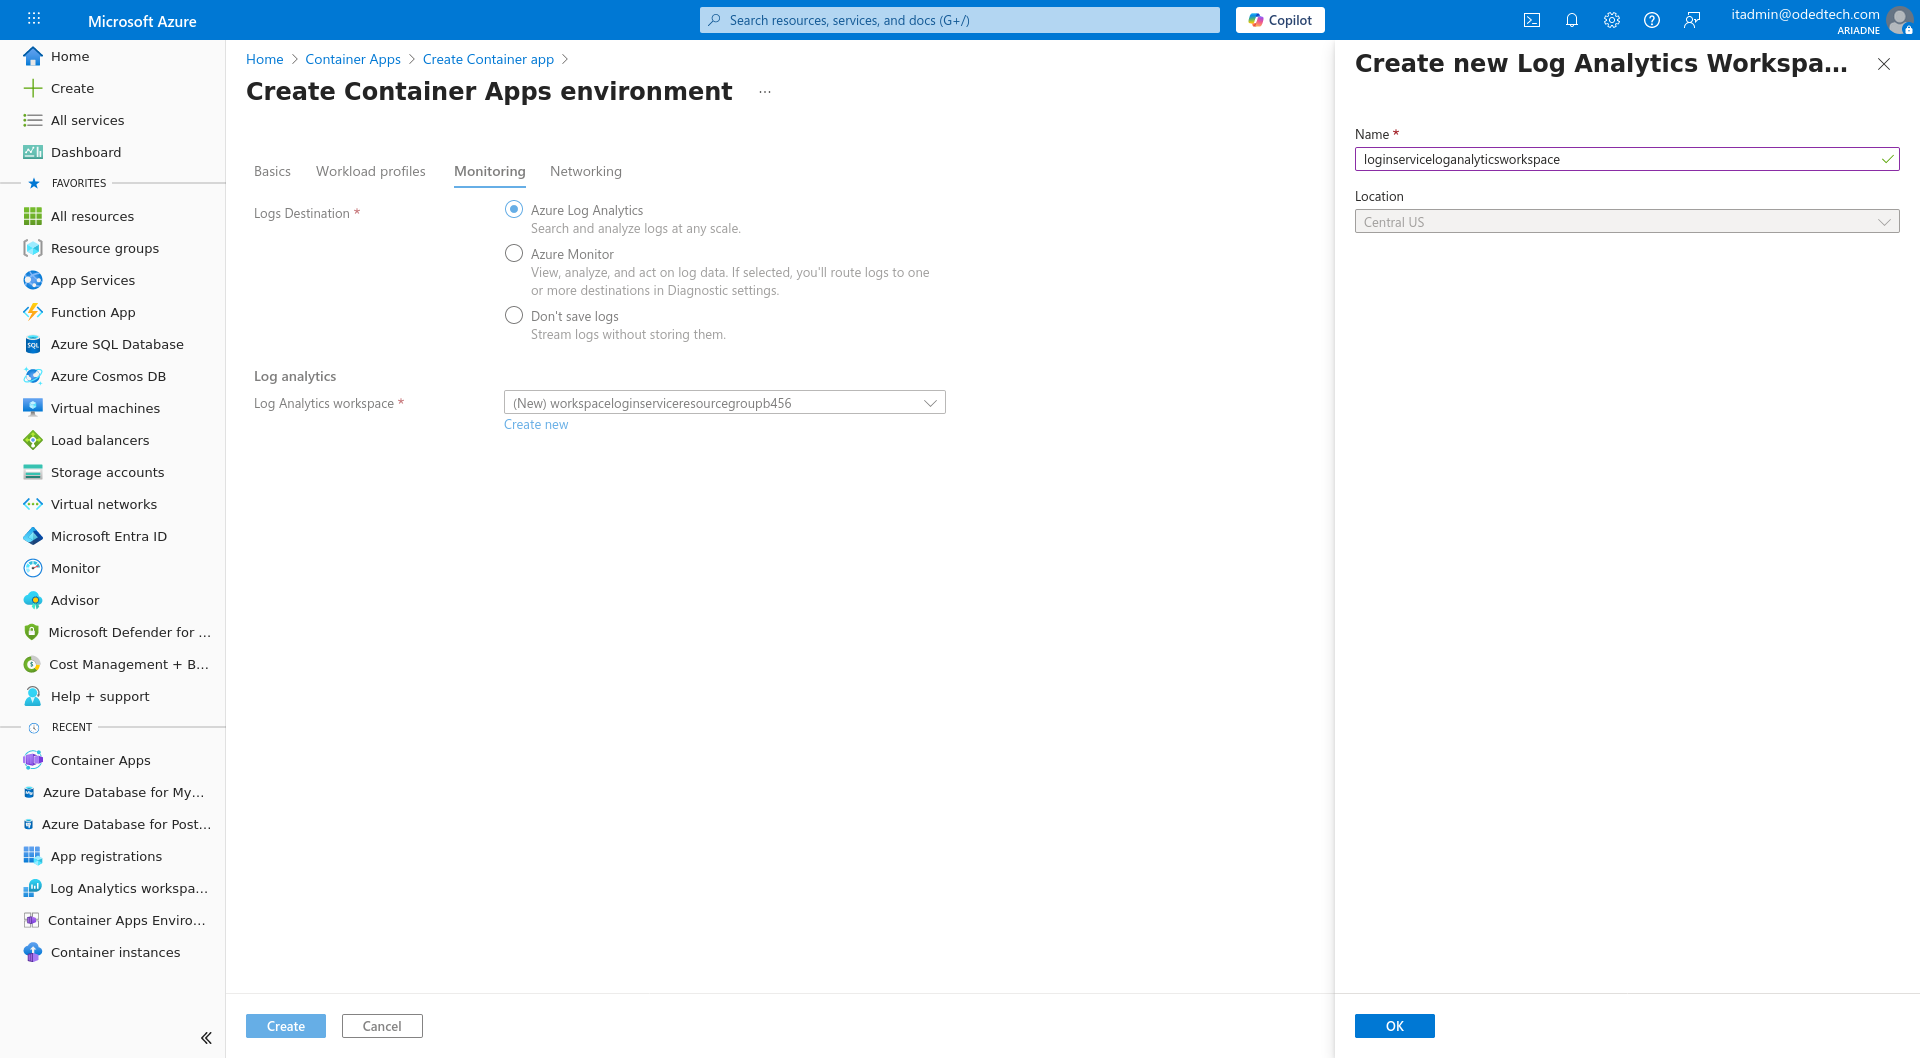Open the Log Analytics workspace dropdown

pyautogui.click(x=725, y=402)
